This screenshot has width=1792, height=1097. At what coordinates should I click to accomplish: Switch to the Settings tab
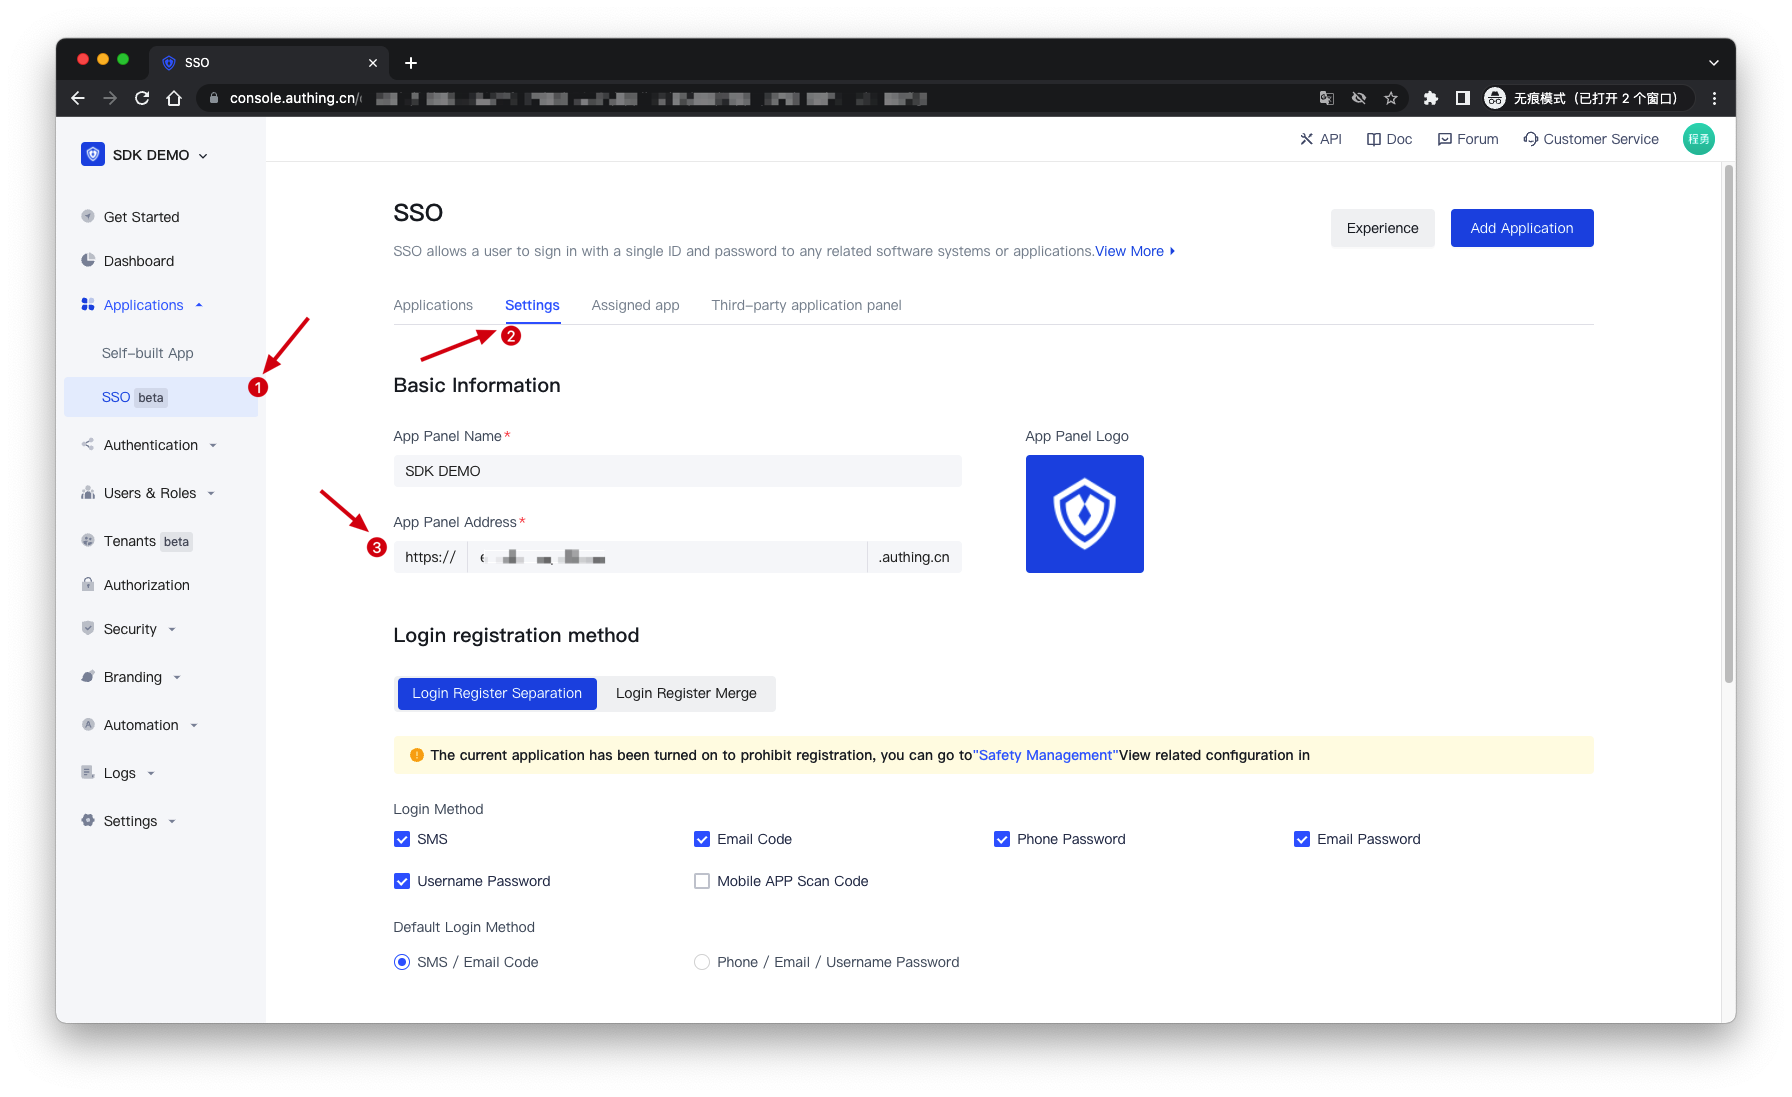tap(532, 305)
